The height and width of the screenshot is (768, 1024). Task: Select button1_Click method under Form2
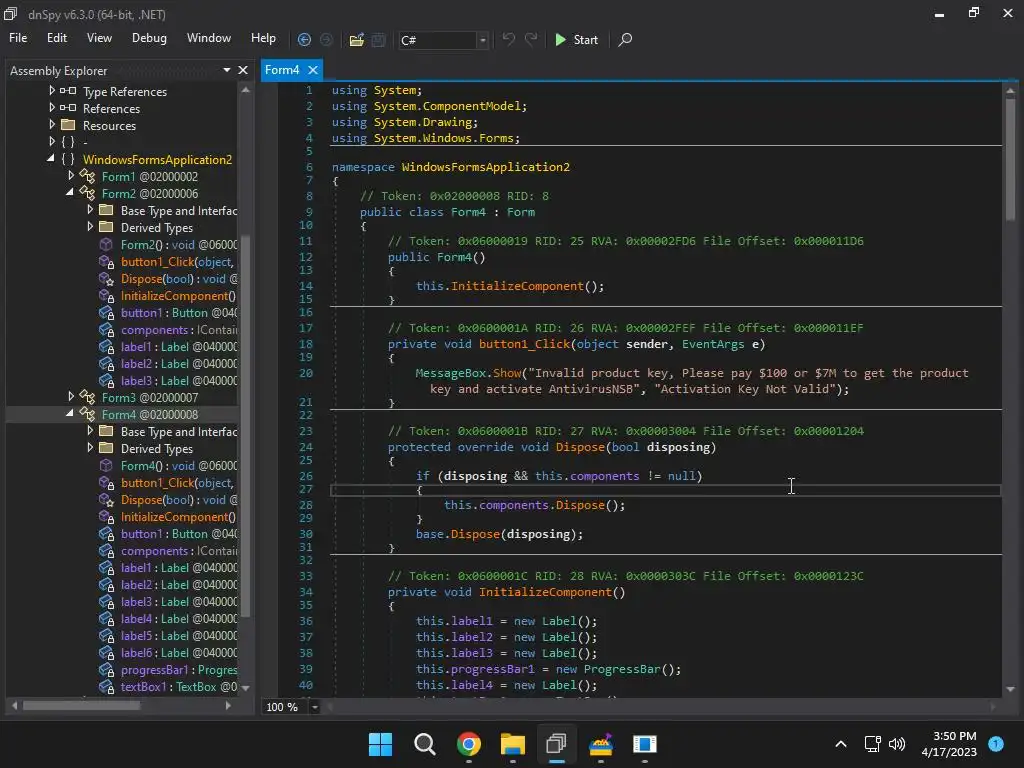coord(177,262)
